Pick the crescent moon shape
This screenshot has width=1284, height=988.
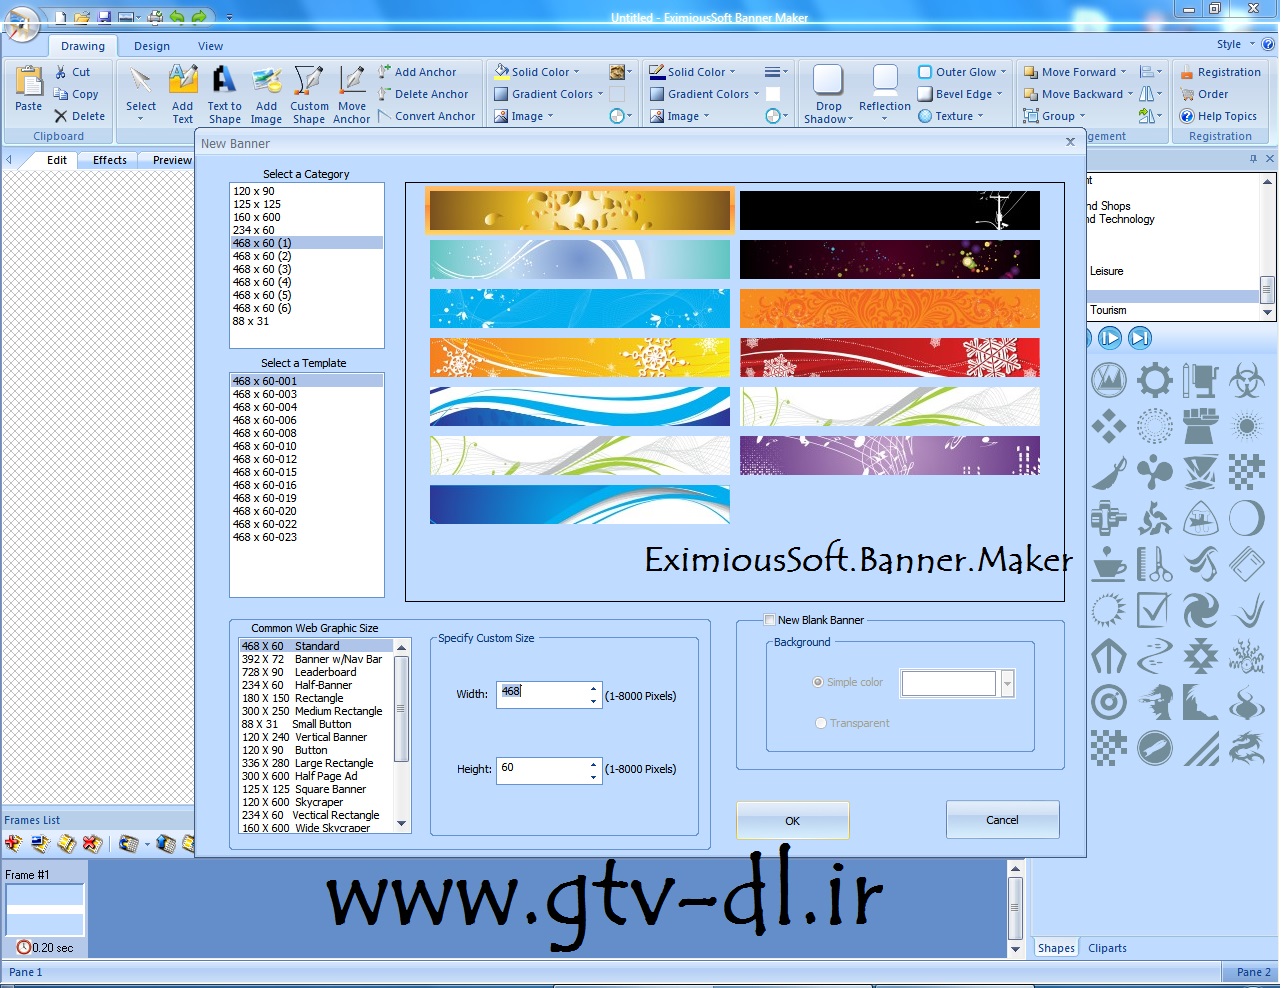[1247, 518]
